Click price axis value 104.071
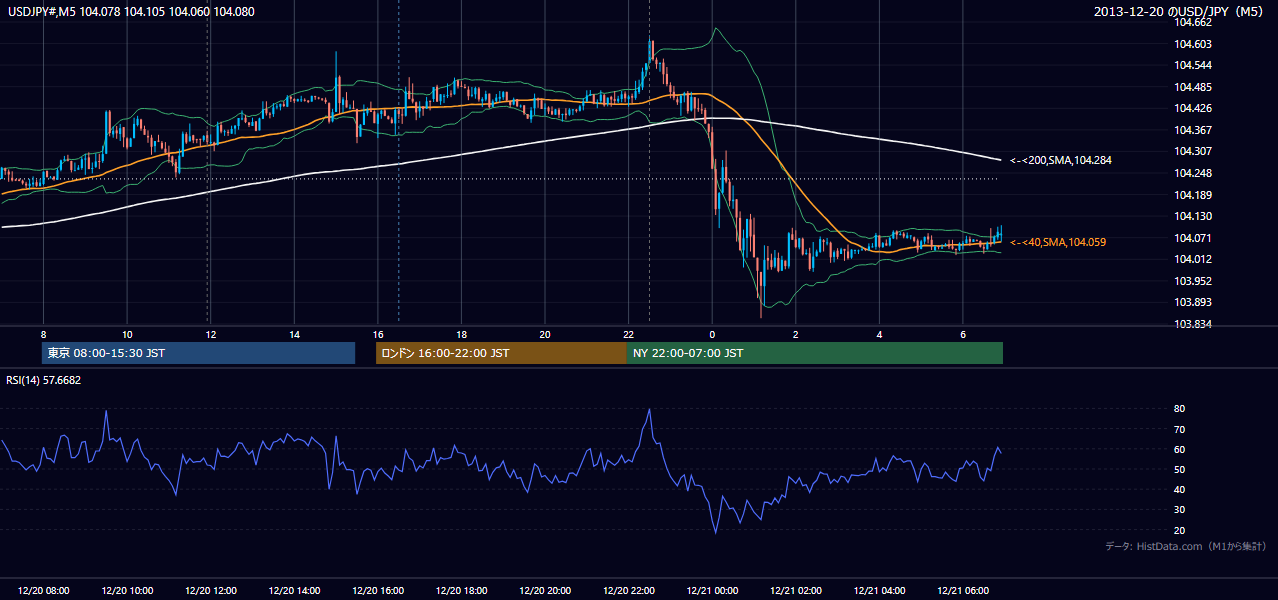1278x600 pixels. coord(1194,238)
